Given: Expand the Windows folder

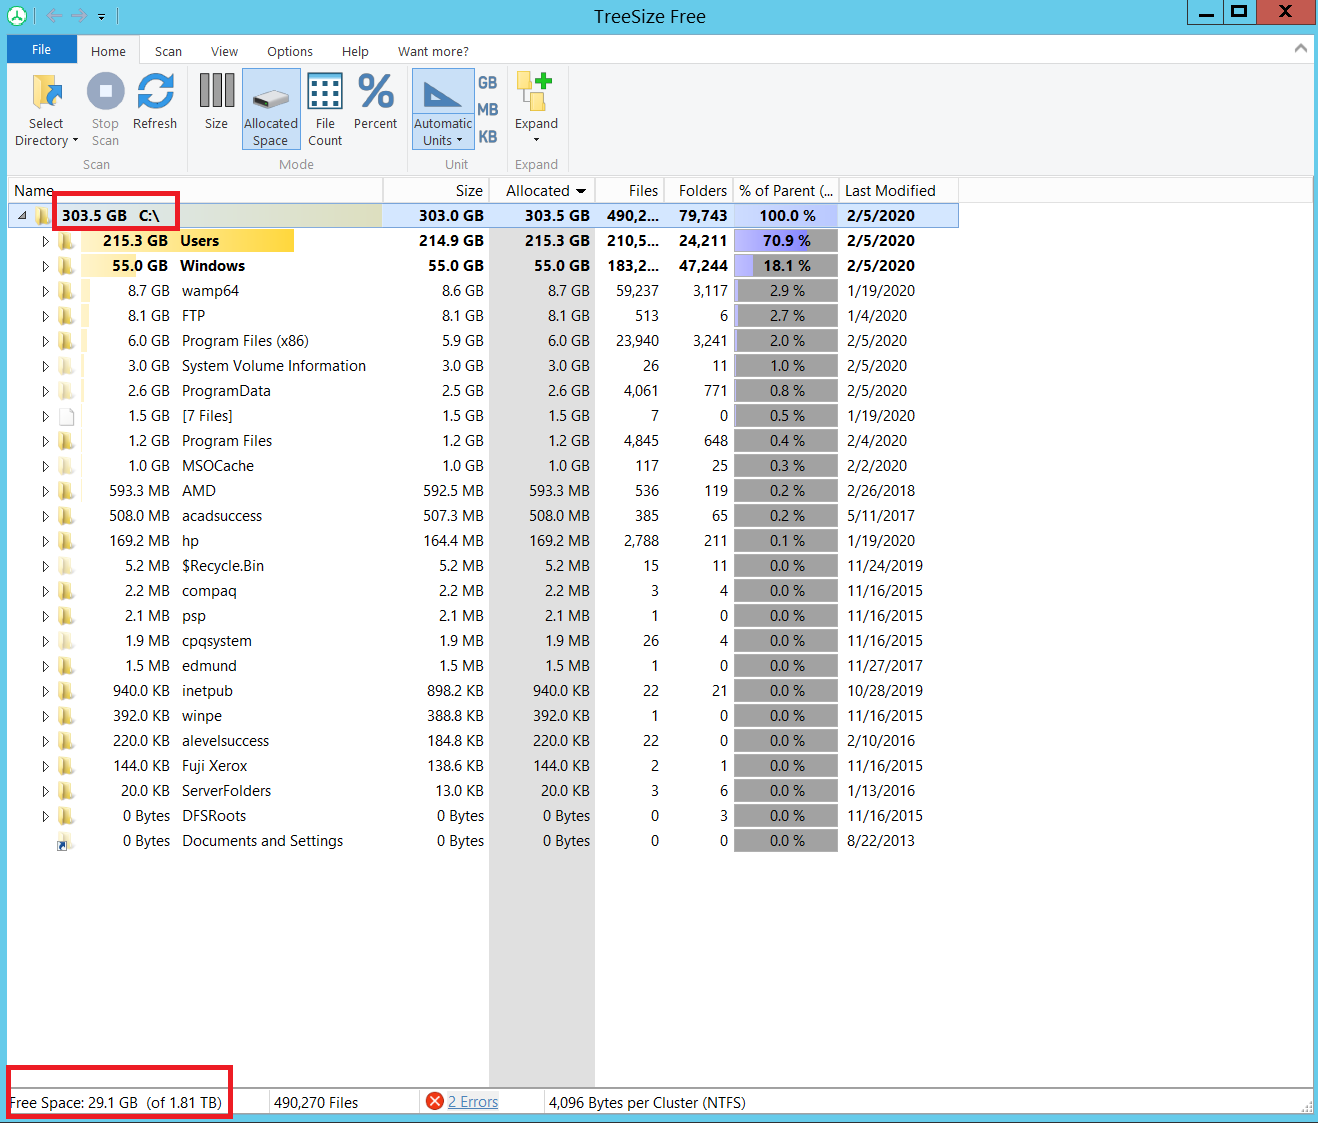Looking at the screenshot, I should tap(45, 266).
